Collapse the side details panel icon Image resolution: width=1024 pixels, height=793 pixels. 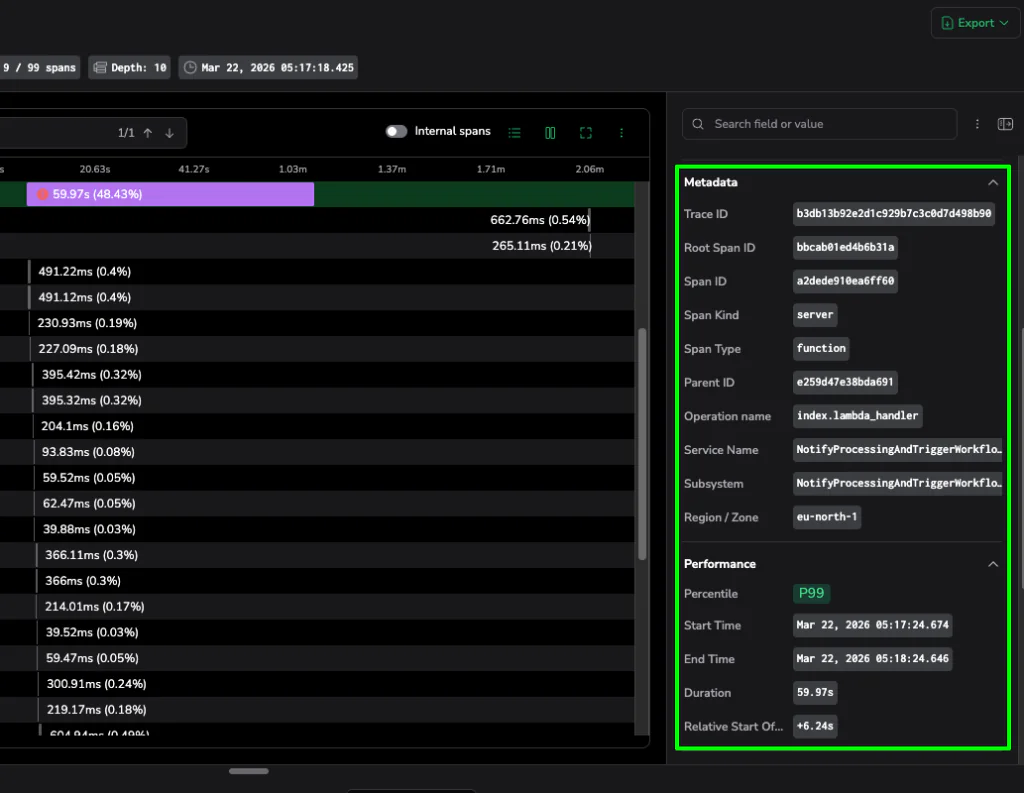[x=1005, y=124]
